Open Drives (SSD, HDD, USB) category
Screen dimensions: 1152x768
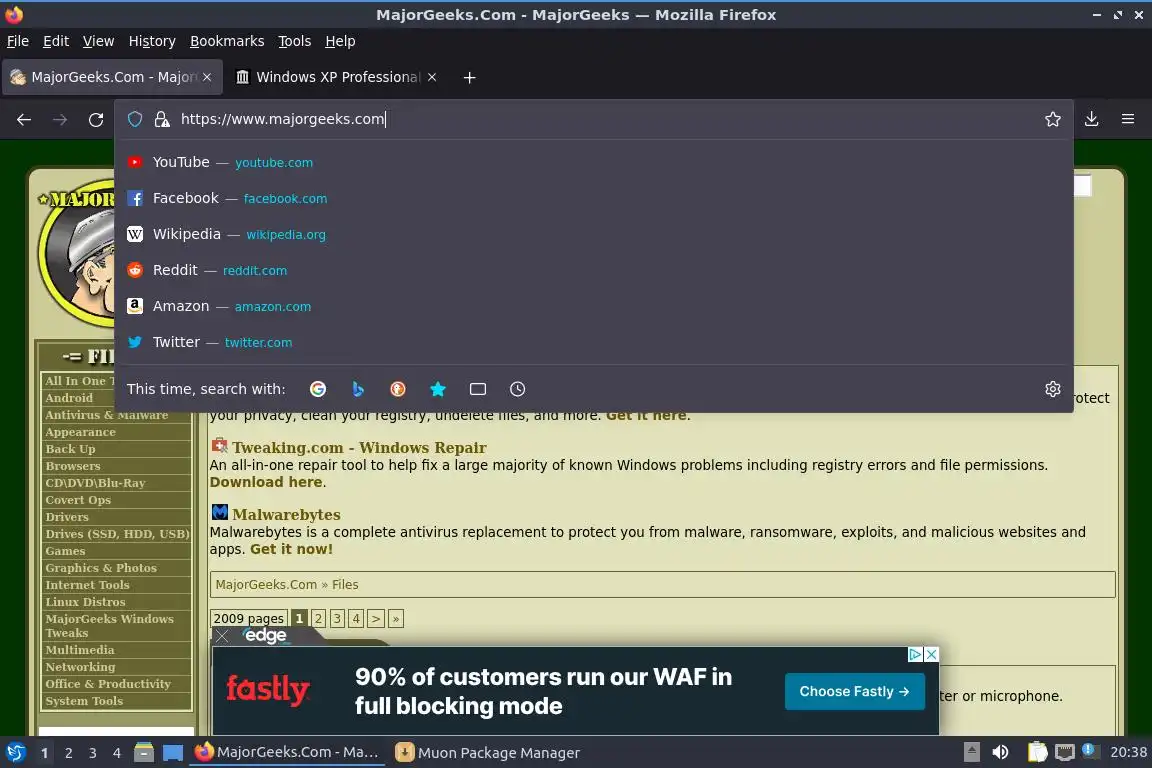click(x=117, y=534)
